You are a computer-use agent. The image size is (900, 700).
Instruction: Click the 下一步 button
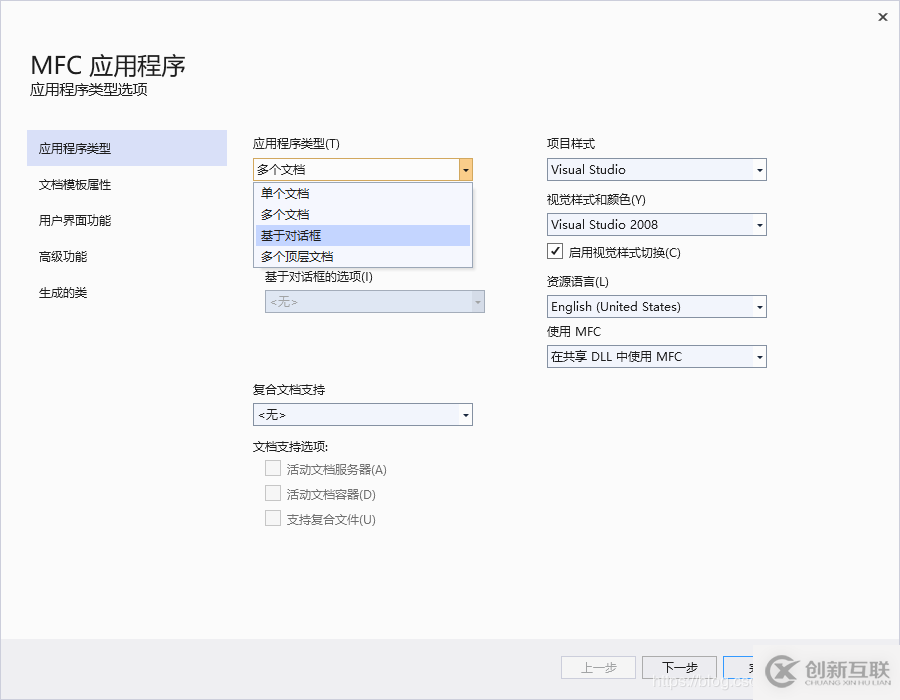pyautogui.click(x=679, y=667)
